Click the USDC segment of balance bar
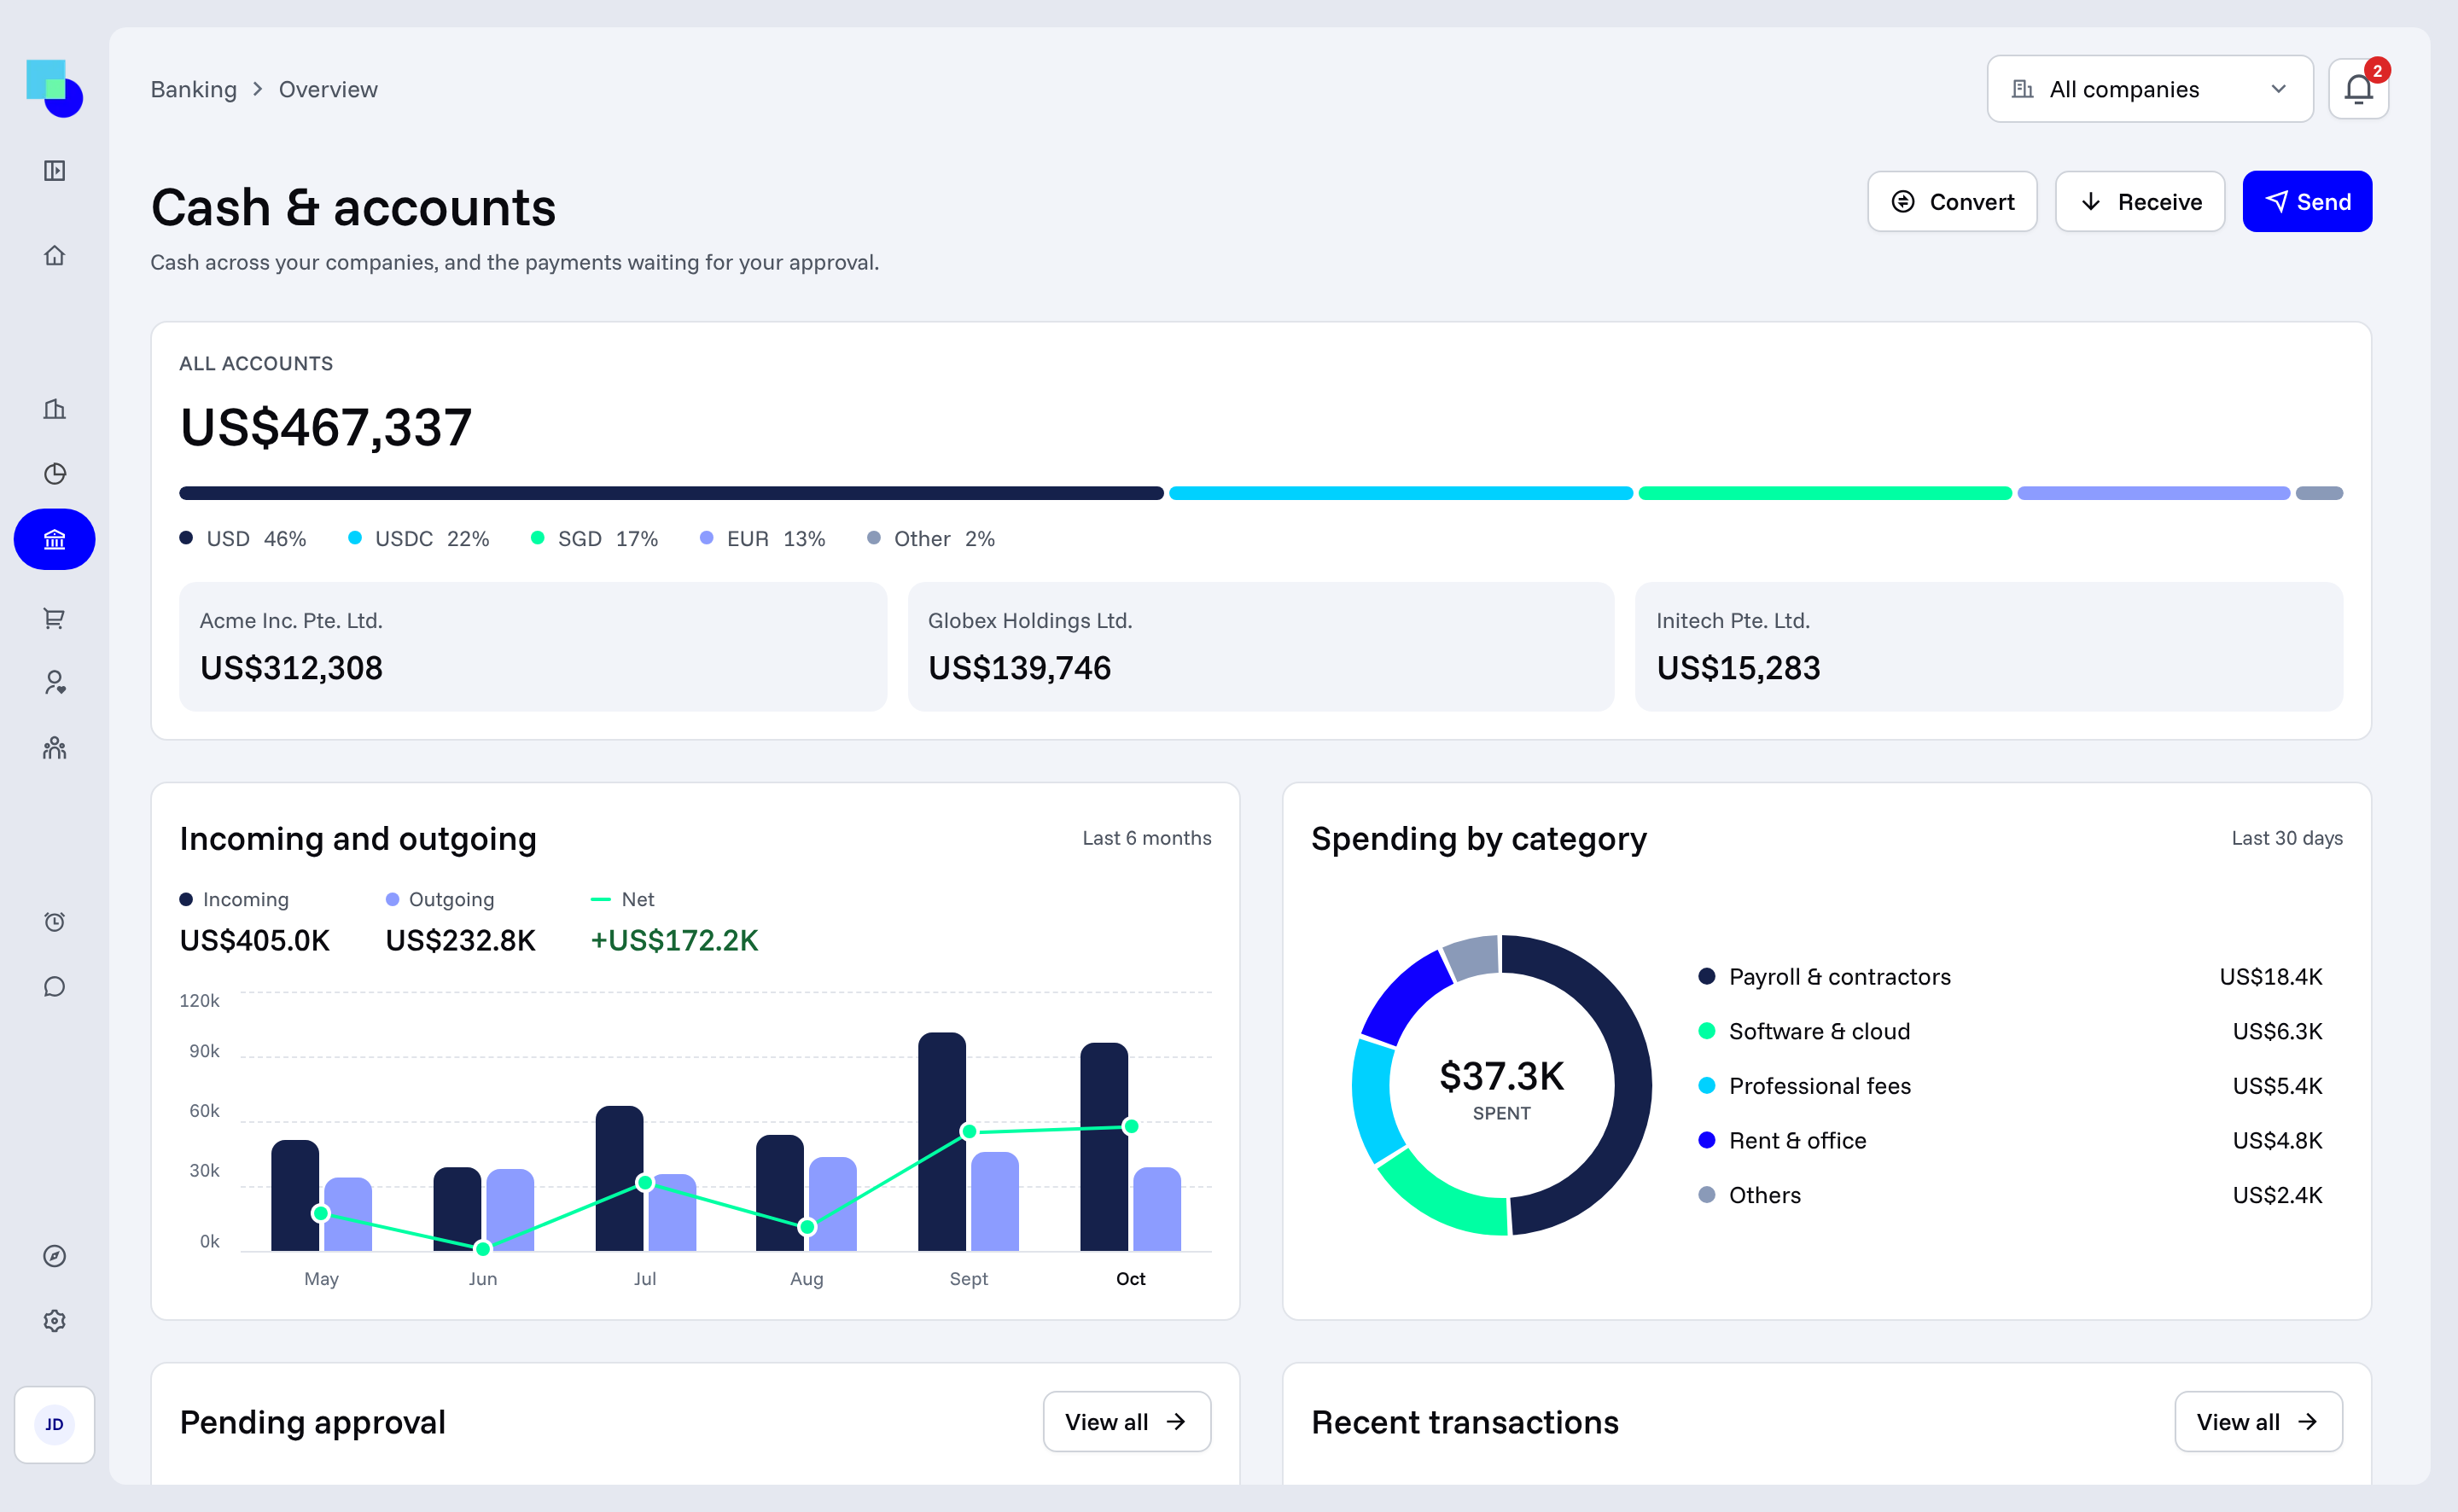 [1401, 493]
